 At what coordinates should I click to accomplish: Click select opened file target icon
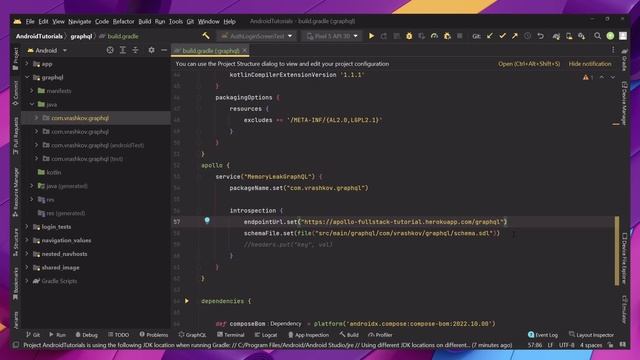(x=110, y=50)
